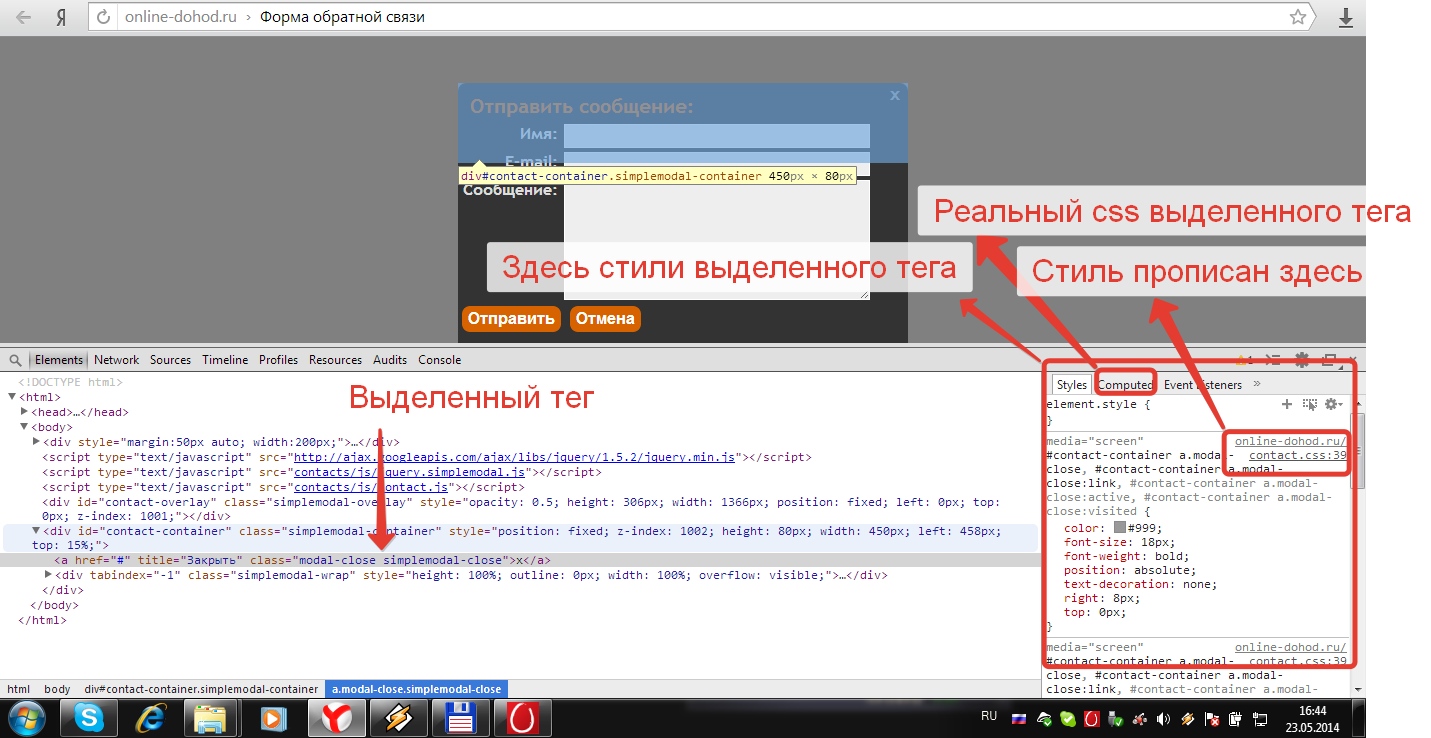This screenshot has height=738, width=1431.
Task: Open the Action Center flag icon
Action: coord(1211,718)
